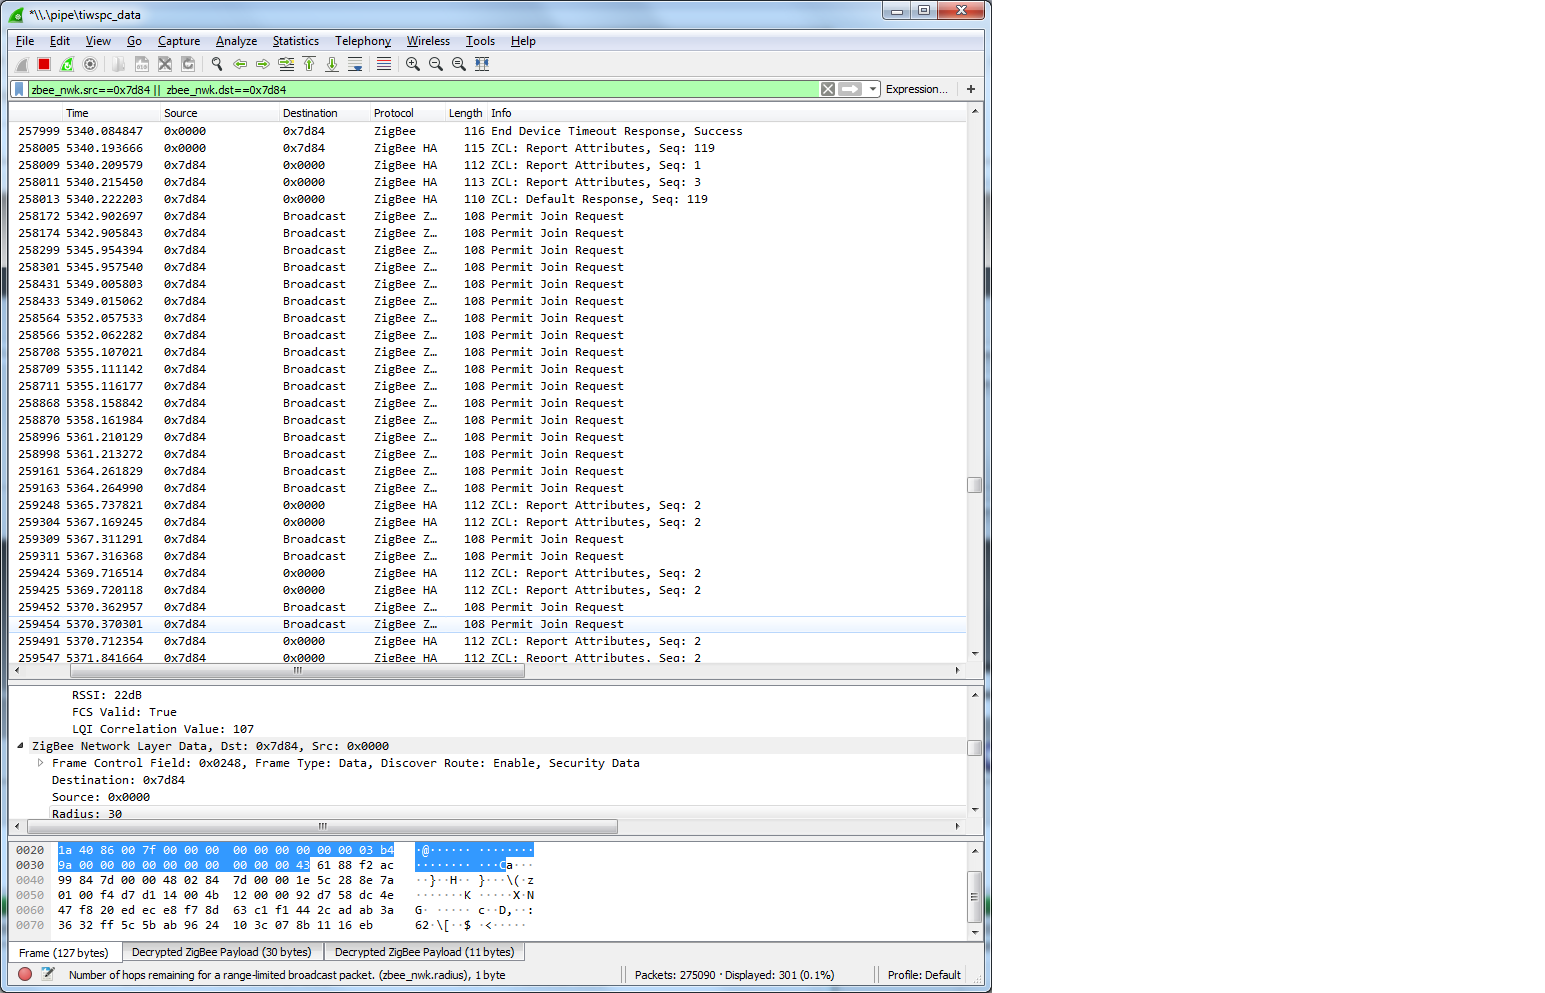Sort packets by the Info column

coord(727,113)
